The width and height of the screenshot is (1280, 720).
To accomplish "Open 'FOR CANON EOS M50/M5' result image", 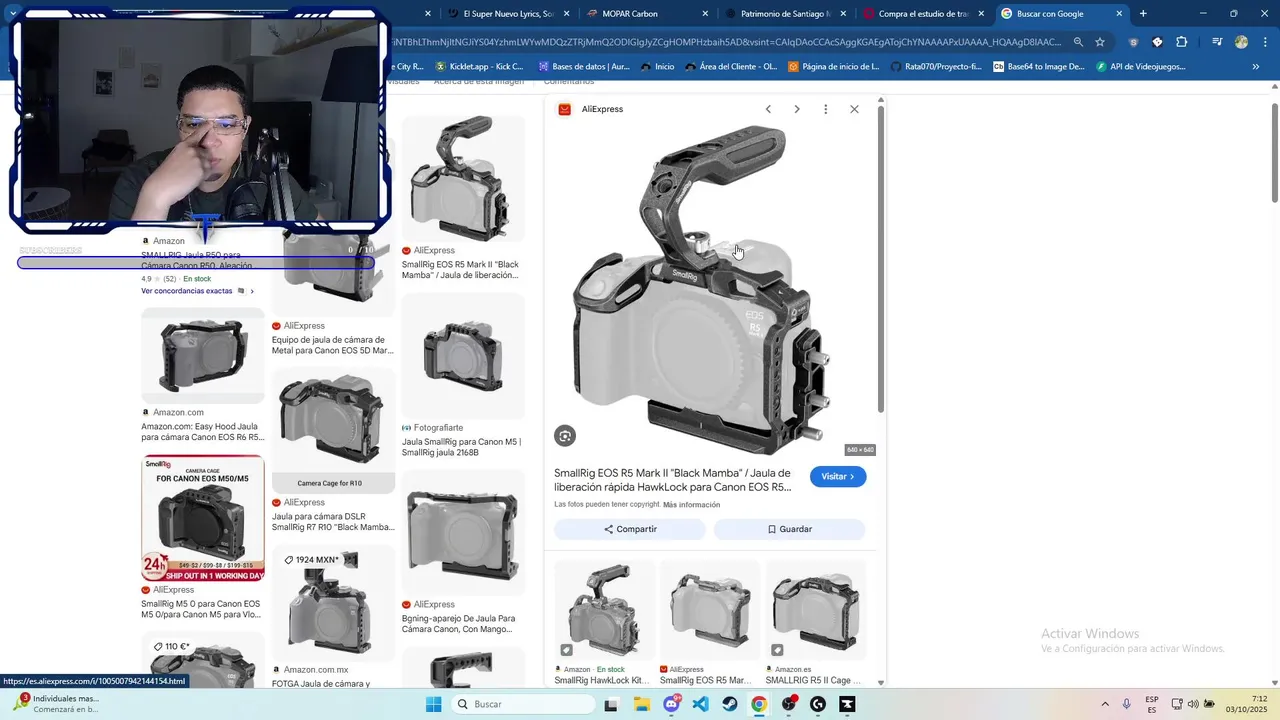I will click(203, 518).
